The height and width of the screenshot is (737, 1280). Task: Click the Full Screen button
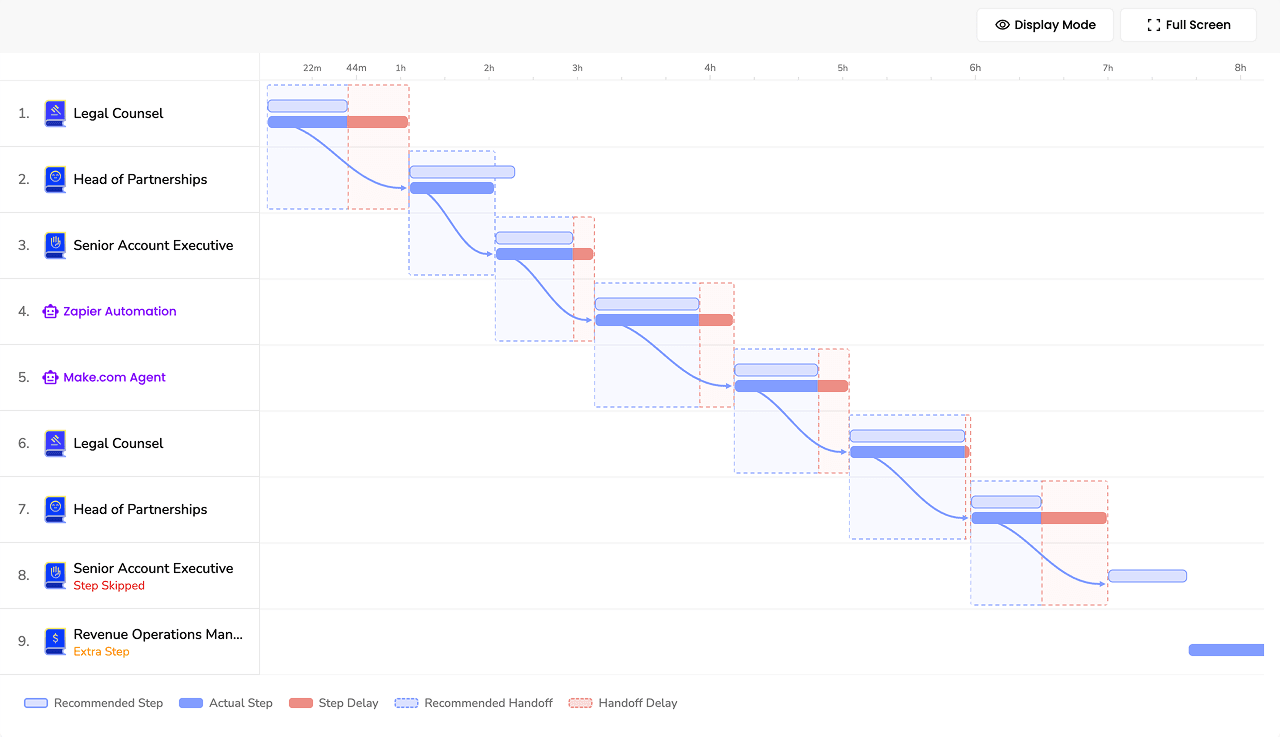1188,24
